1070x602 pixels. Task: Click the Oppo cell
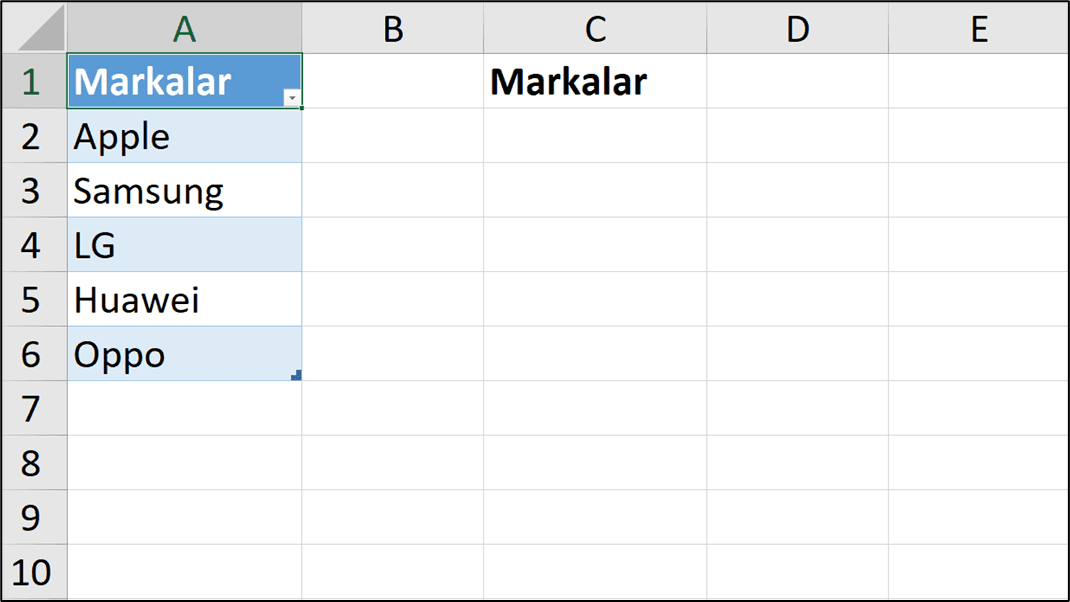pos(184,354)
